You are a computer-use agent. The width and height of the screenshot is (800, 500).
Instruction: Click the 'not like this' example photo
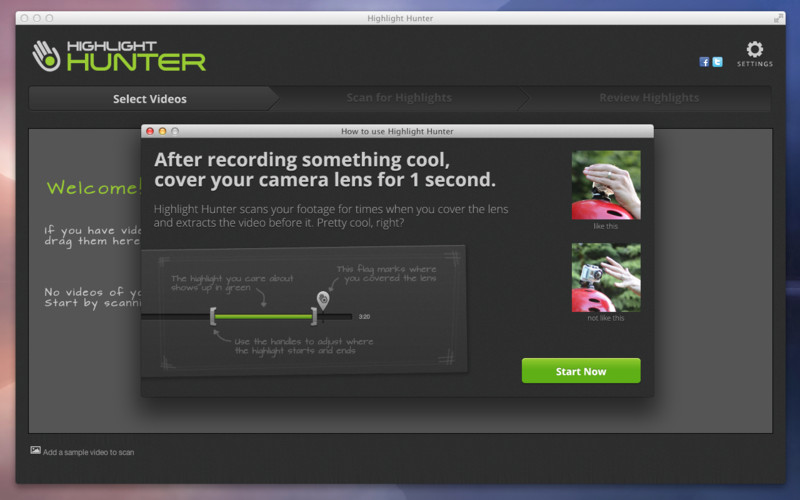click(x=606, y=277)
